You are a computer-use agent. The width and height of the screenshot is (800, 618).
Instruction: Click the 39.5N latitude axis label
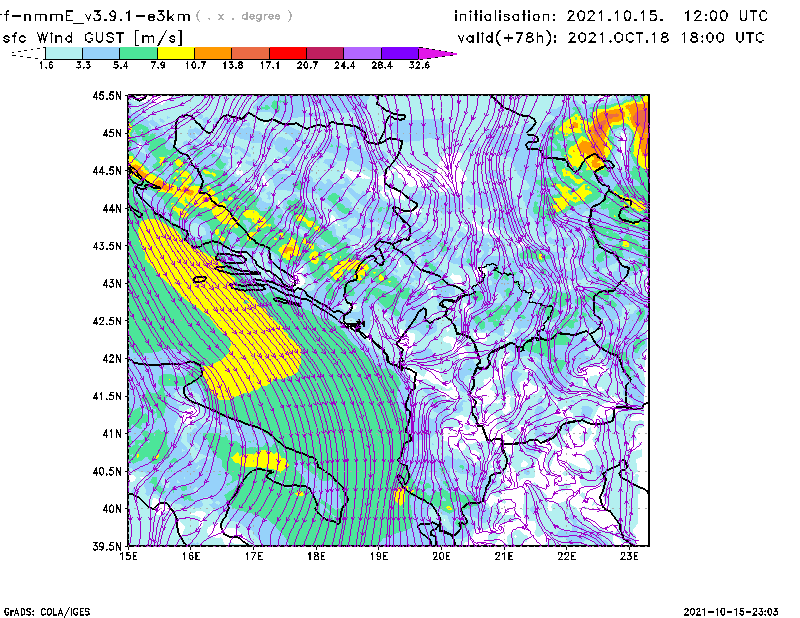coord(106,546)
